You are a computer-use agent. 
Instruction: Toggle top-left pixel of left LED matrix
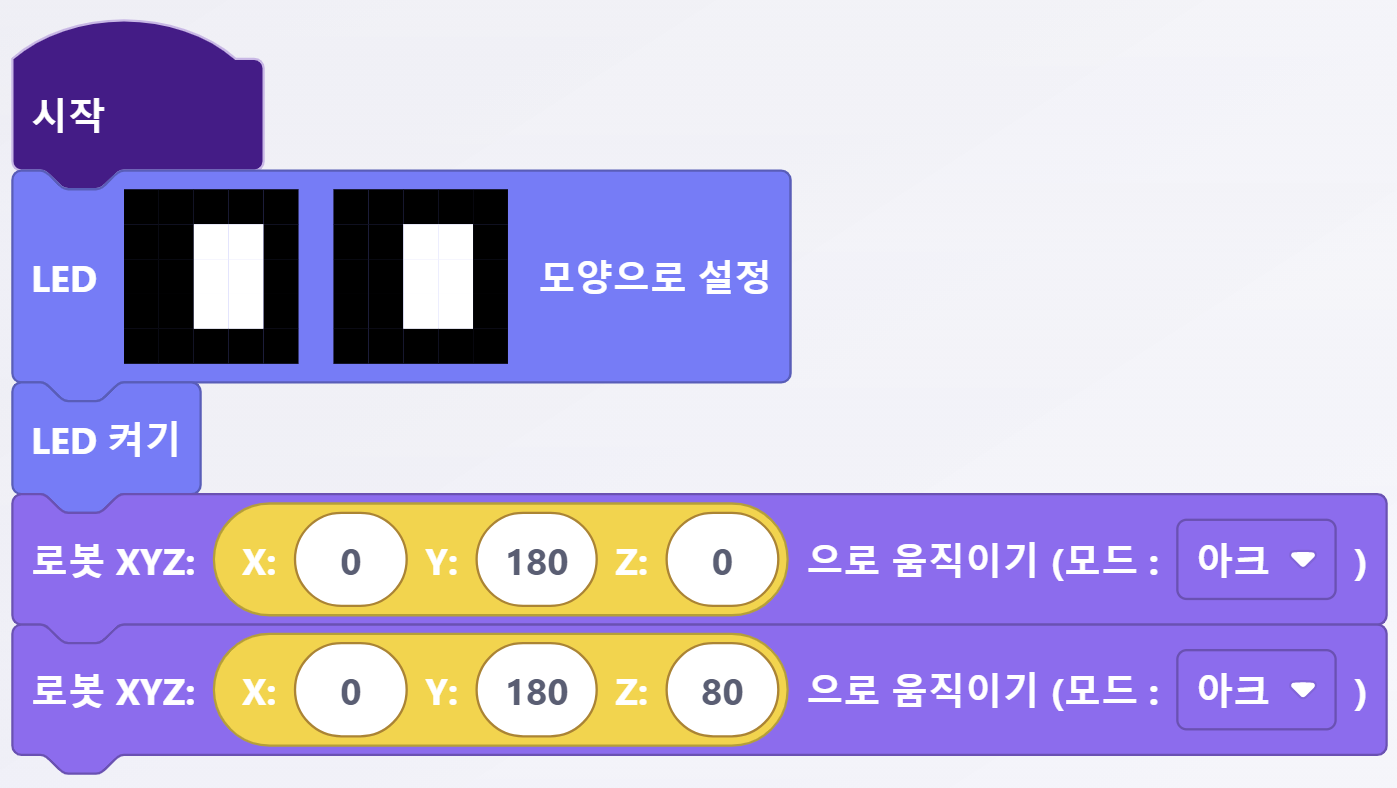tap(141, 206)
